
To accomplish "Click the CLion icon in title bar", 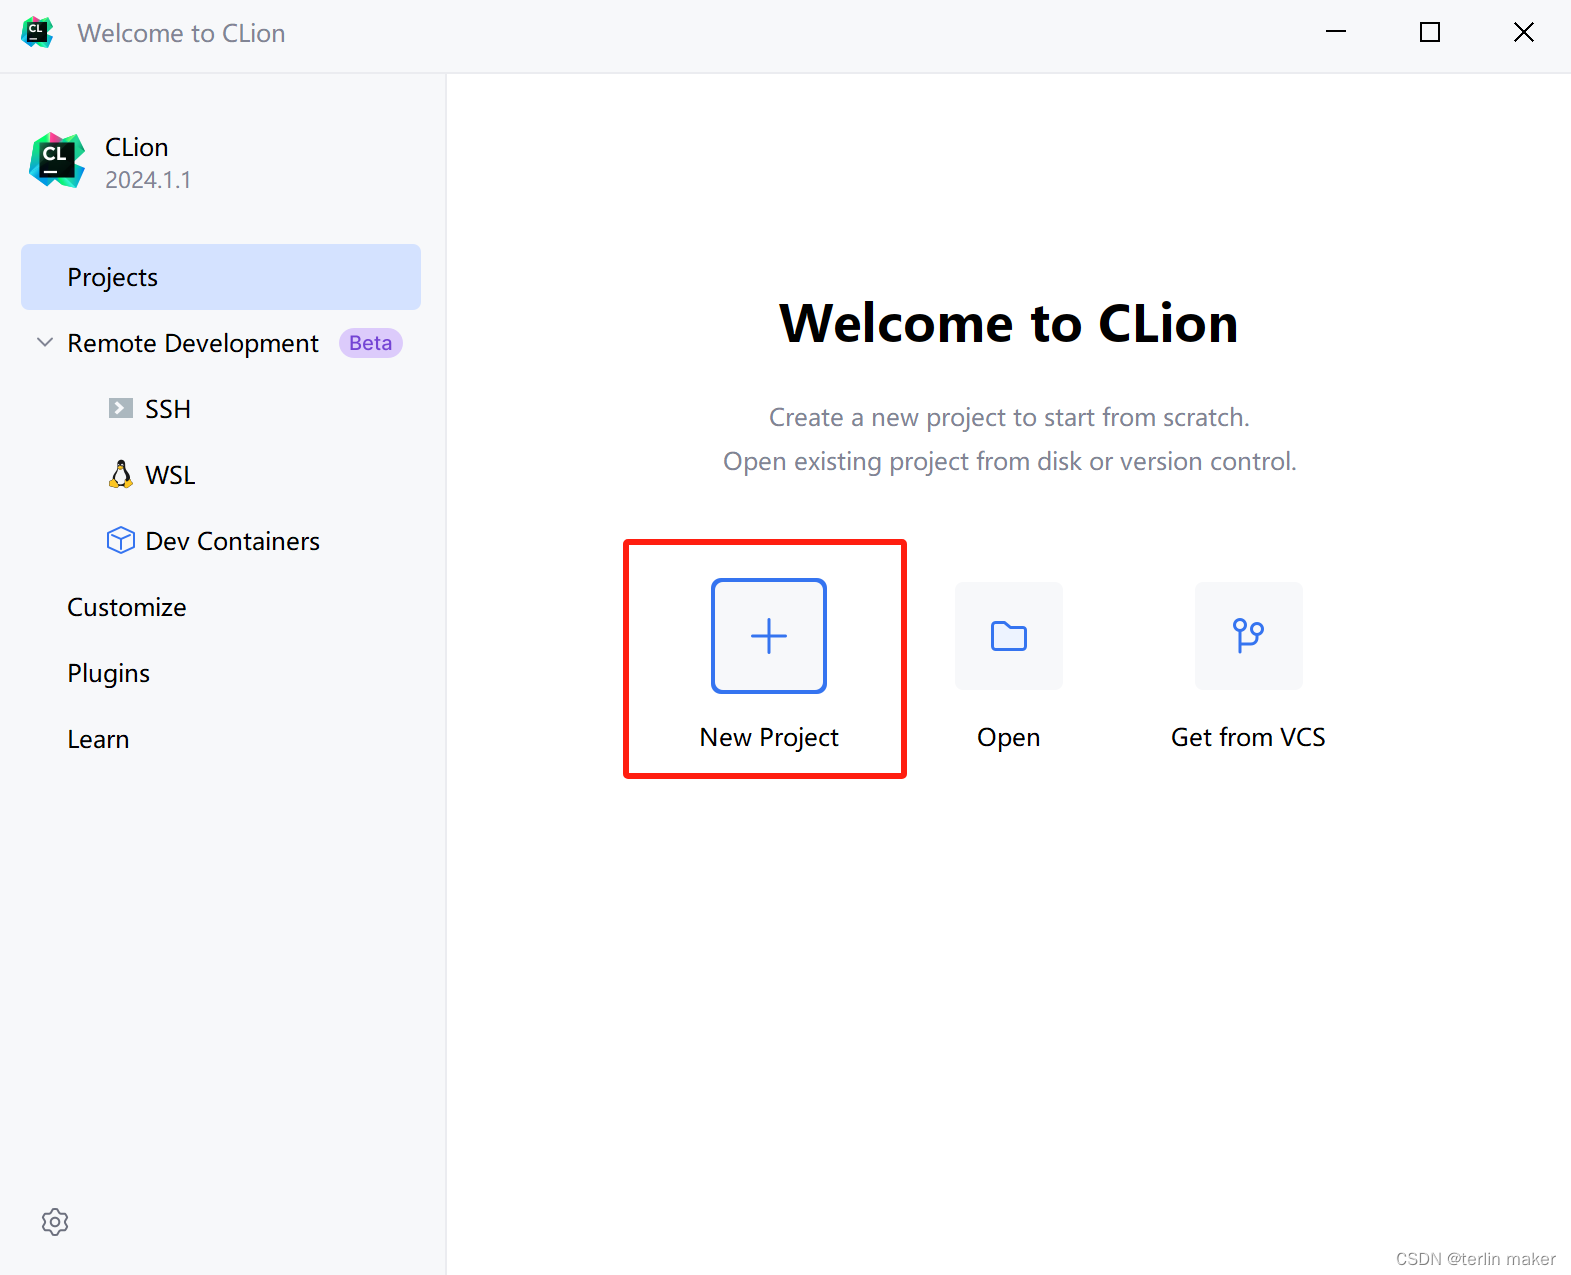I will [x=37, y=32].
